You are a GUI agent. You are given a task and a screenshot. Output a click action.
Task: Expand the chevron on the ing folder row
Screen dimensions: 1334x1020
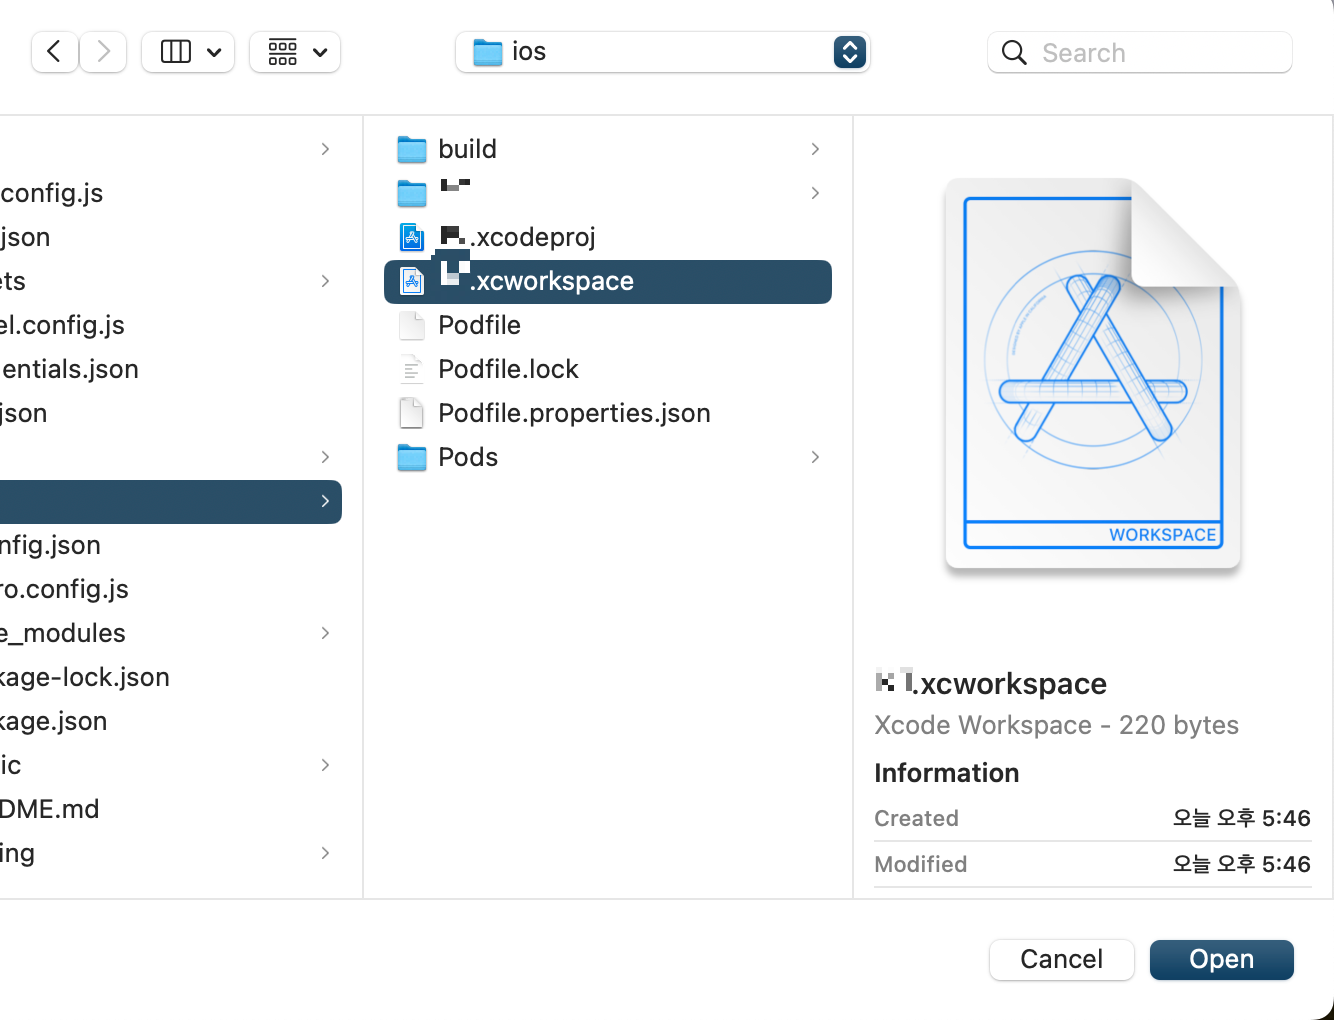(x=325, y=853)
